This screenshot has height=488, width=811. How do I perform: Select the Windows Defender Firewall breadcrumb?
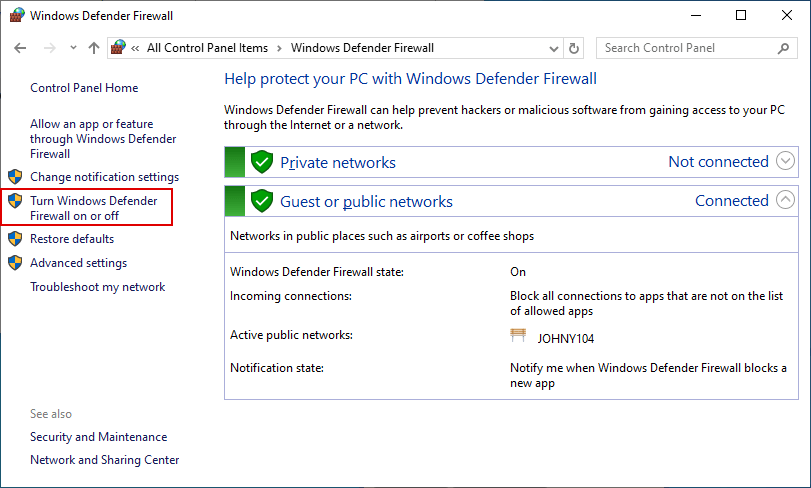click(x=362, y=48)
